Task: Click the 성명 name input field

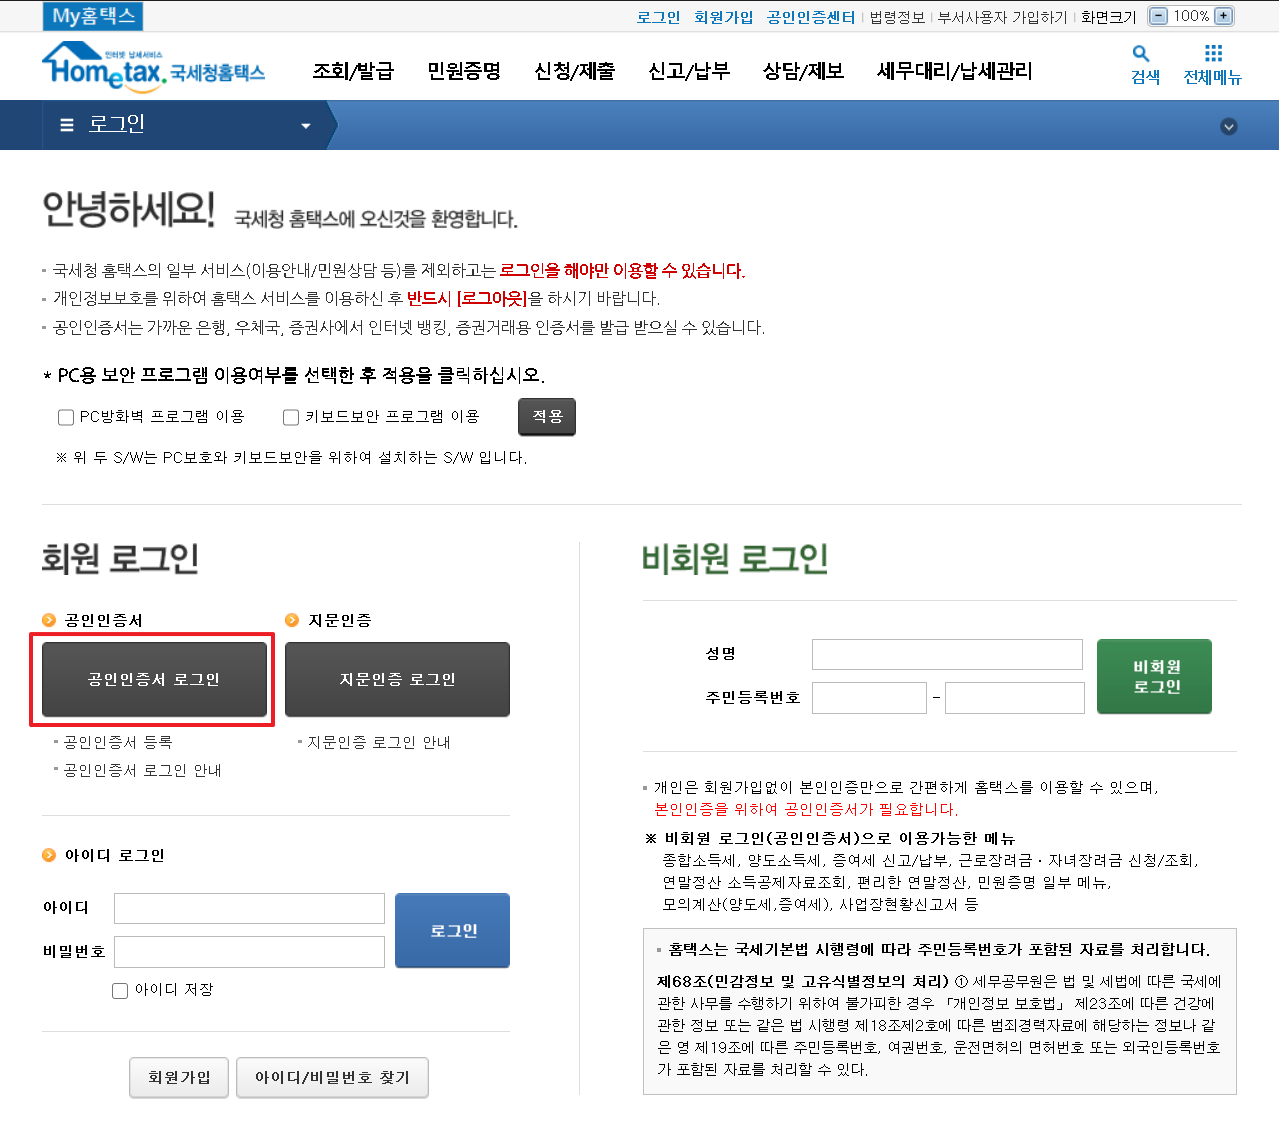Action: (x=945, y=654)
